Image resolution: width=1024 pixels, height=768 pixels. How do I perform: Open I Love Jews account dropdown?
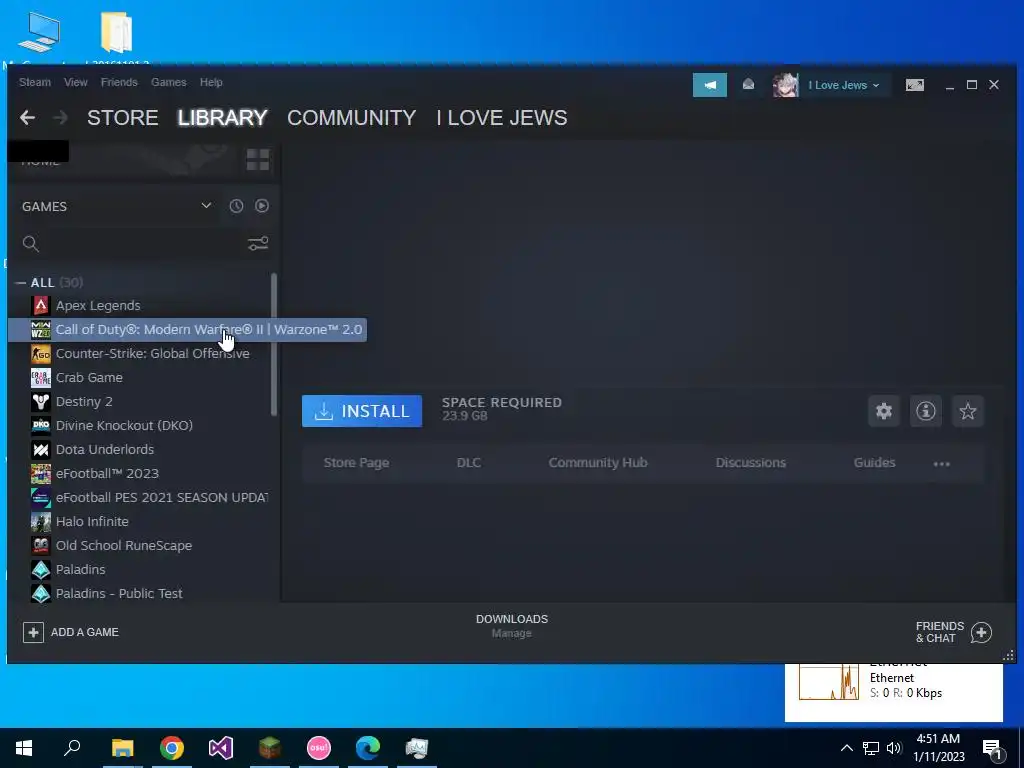click(844, 85)
